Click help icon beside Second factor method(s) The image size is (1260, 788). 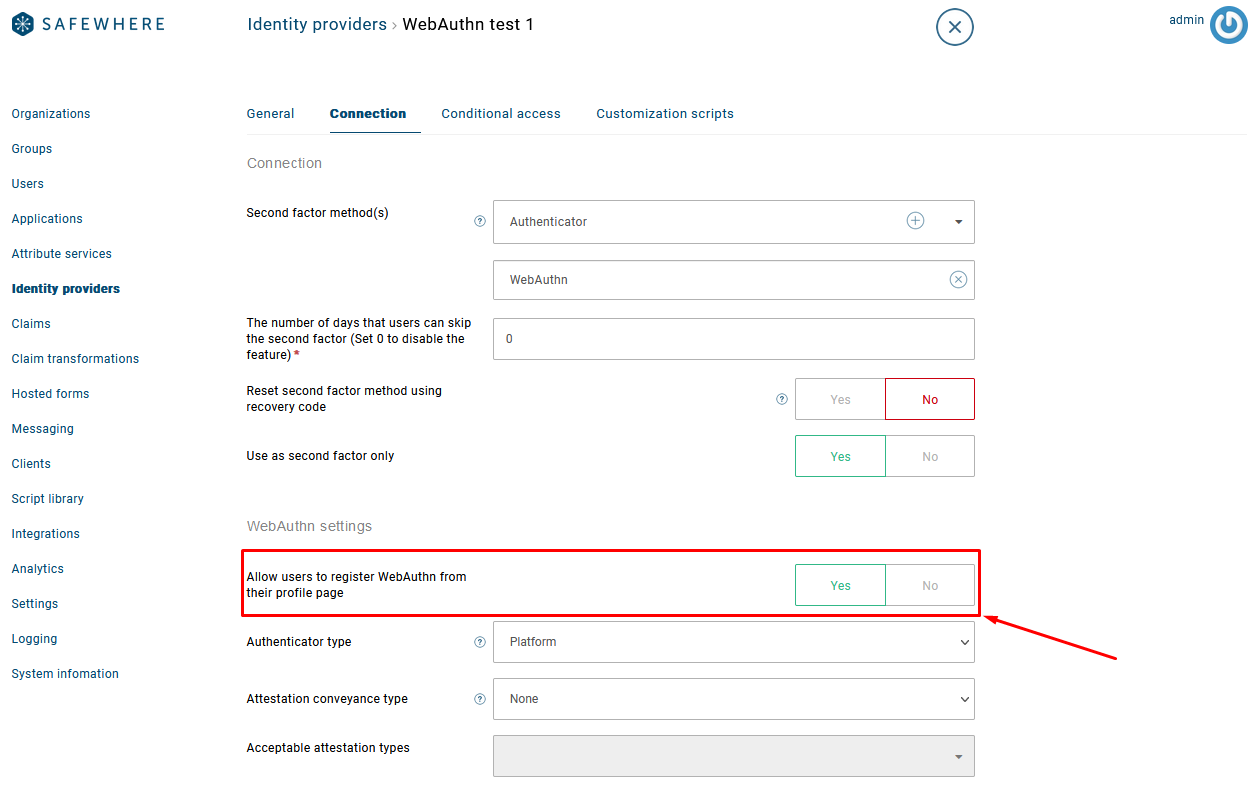coord(480,222)
